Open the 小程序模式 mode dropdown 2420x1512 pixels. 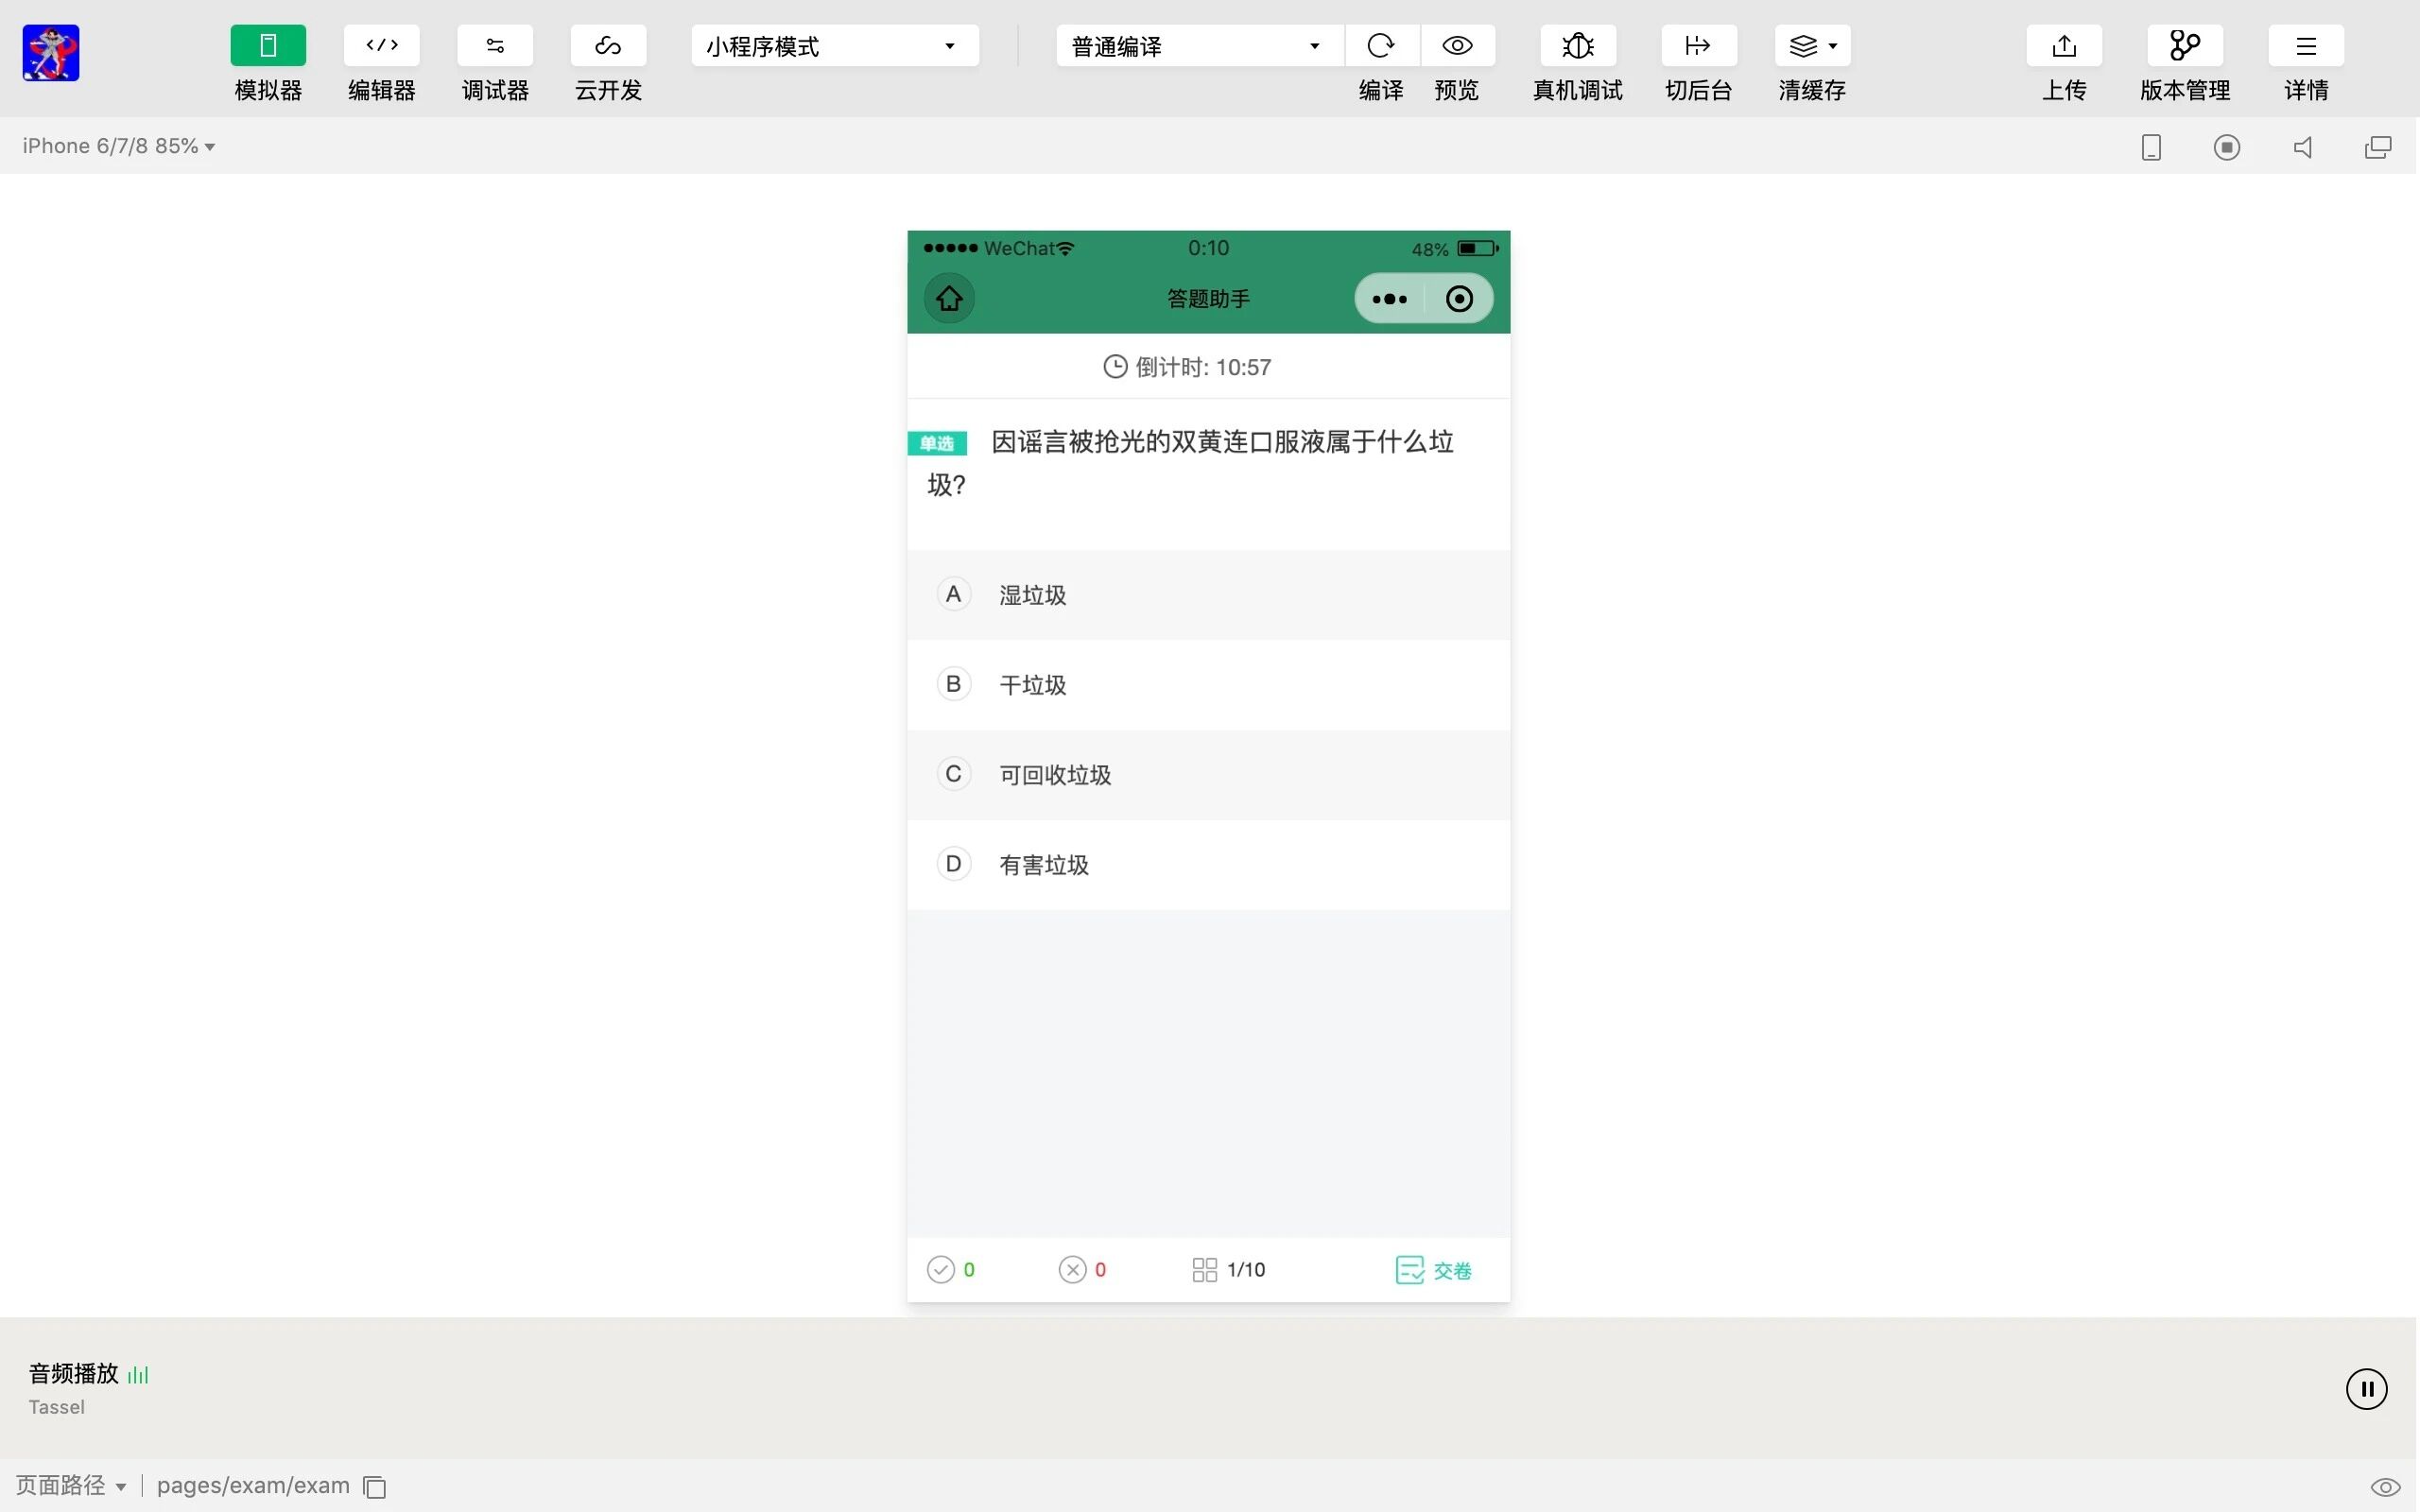pyautogui.click(x=834, y=46)
